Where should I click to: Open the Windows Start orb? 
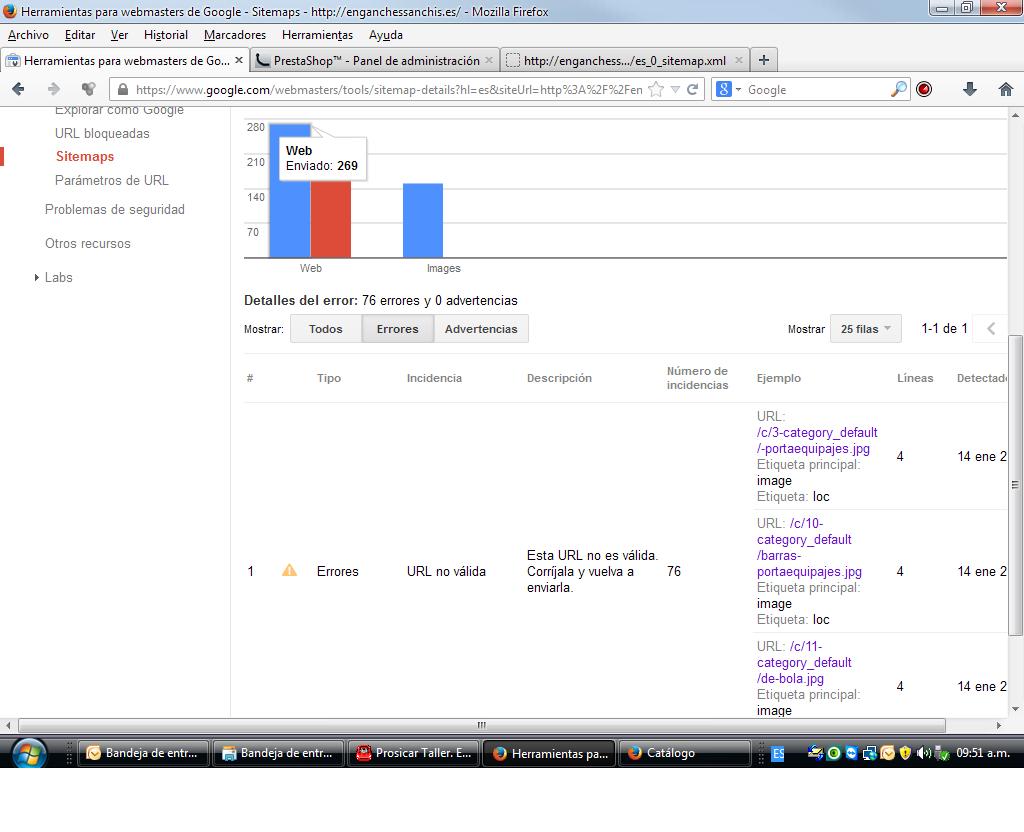pyautogui.click(x=29, y=753)
